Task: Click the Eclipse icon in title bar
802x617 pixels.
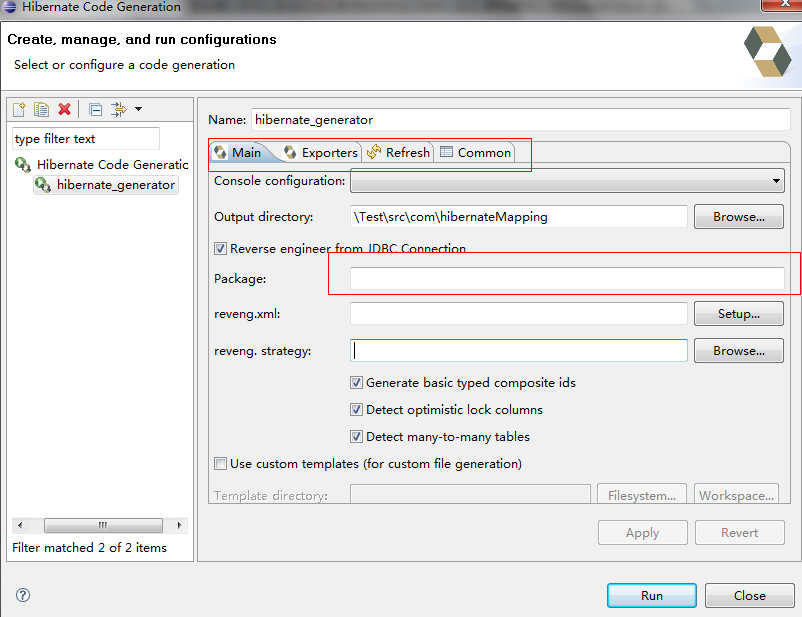Action: pos(9,7)
